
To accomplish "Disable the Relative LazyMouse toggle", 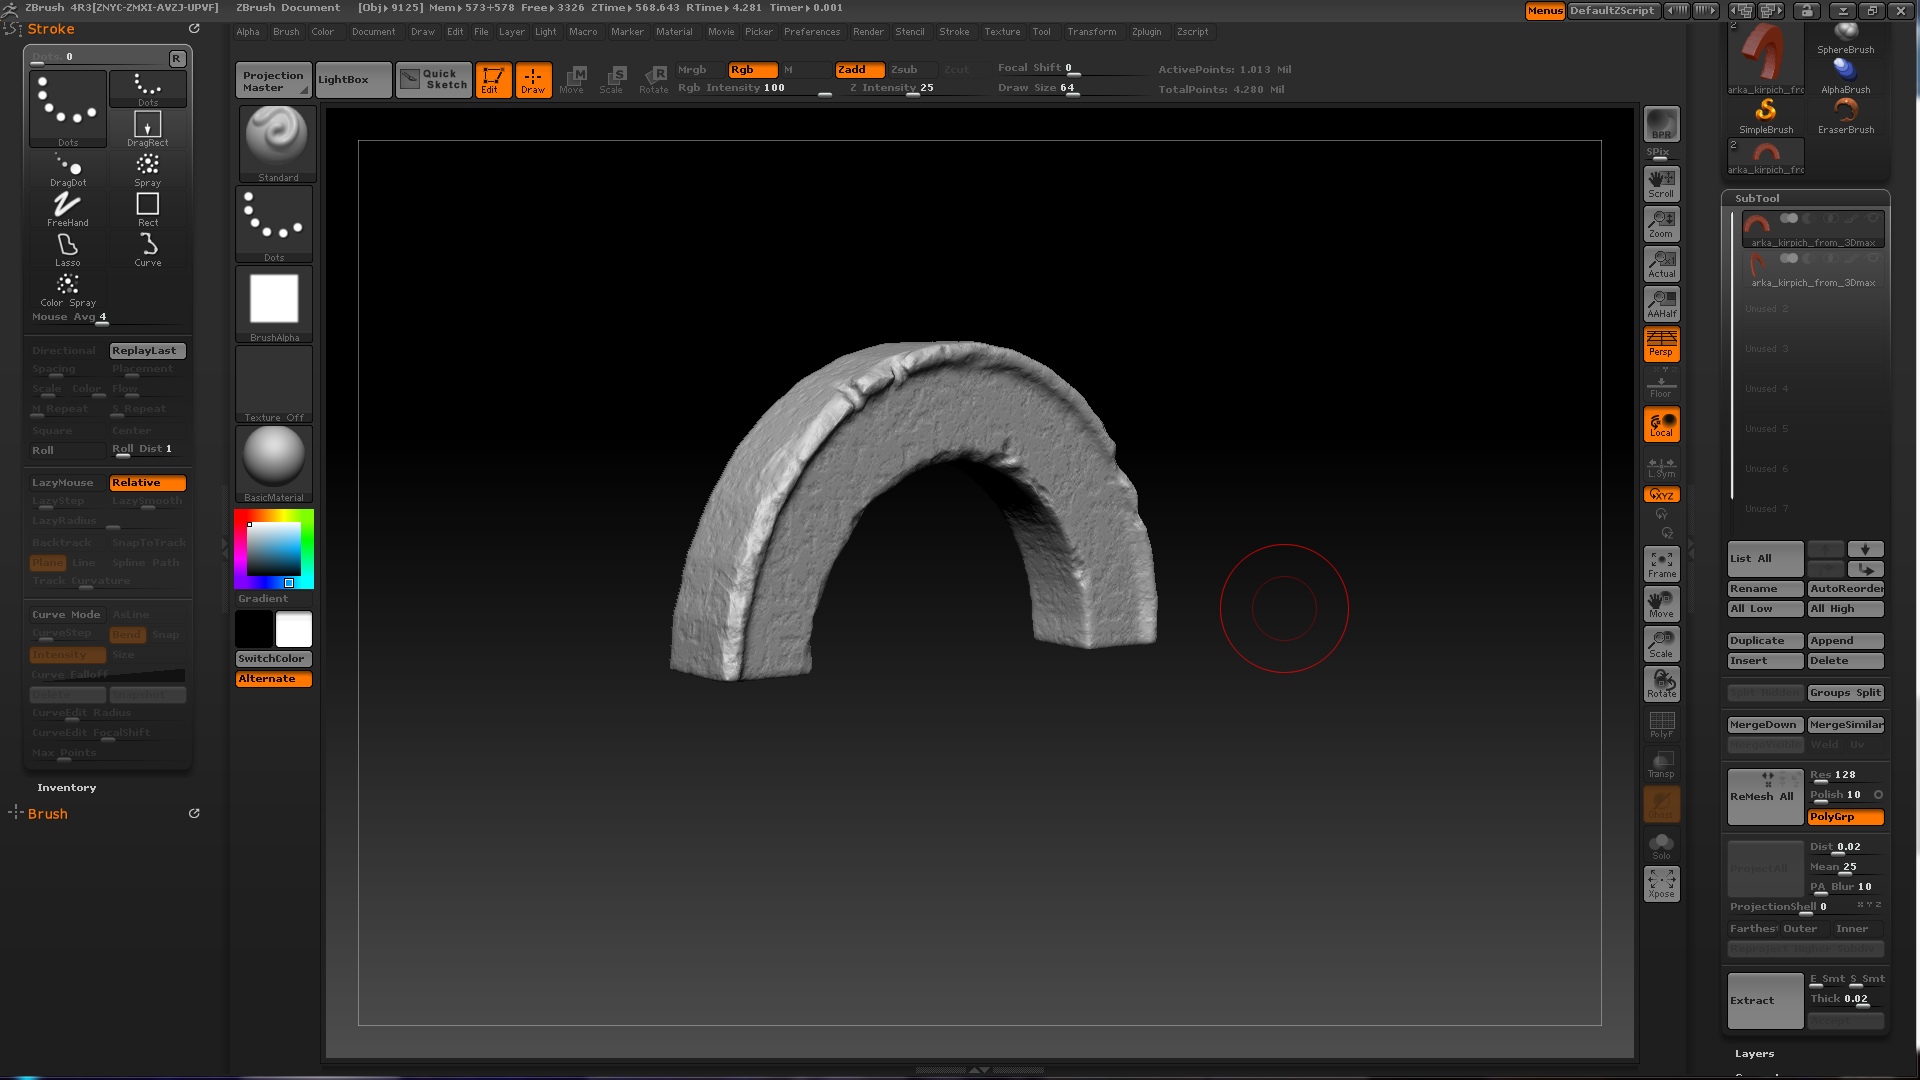I will point(147,483).
